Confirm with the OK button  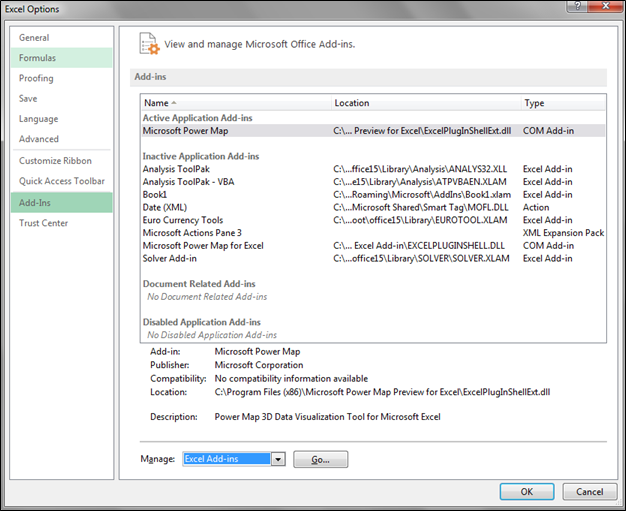coord(527,492)
